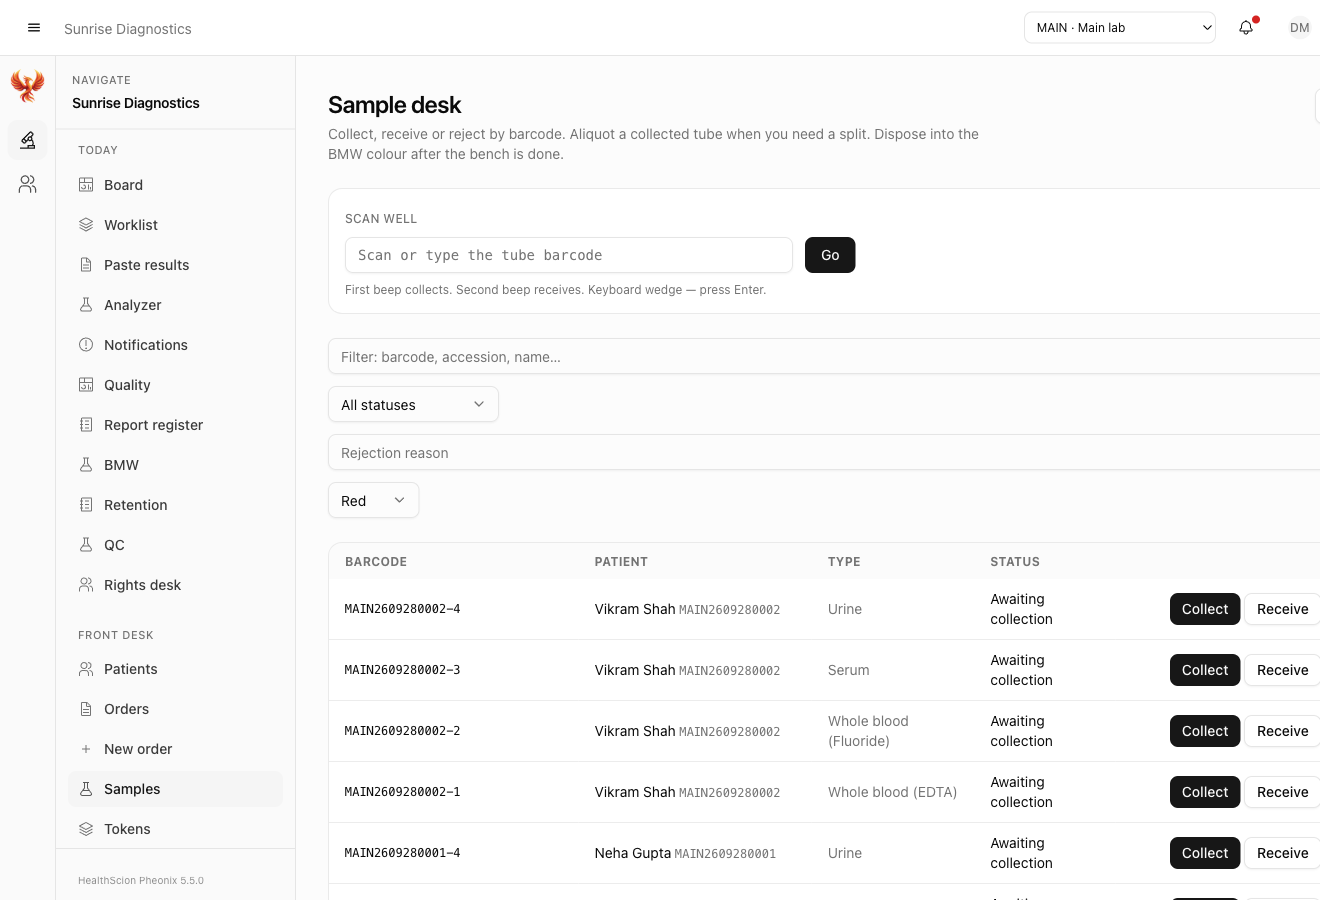The height and width of the screenshot is (900, 1320).
Task: Click Serum type cell
Action: (848, 670)
